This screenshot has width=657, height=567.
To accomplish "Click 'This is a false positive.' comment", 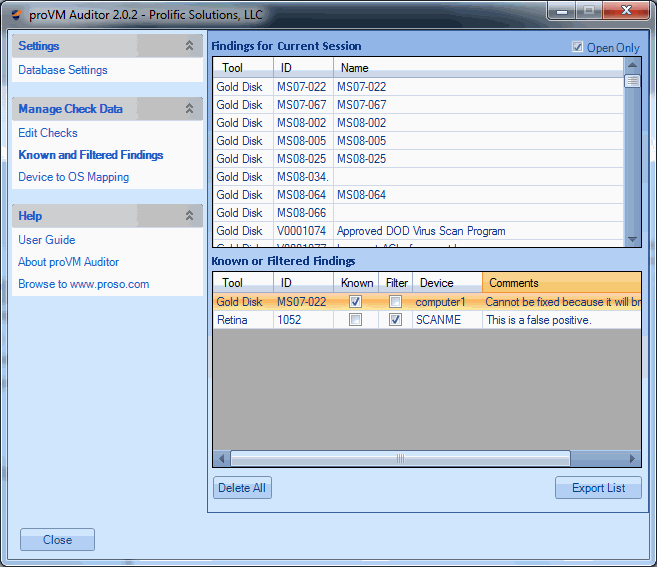I will (x=561, y=320).
